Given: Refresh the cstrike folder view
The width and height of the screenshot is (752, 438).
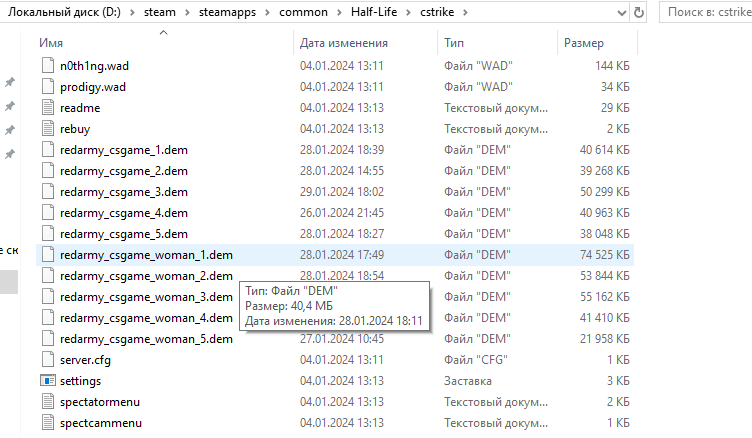Looking at the screenshot, I should pos(638,12).
